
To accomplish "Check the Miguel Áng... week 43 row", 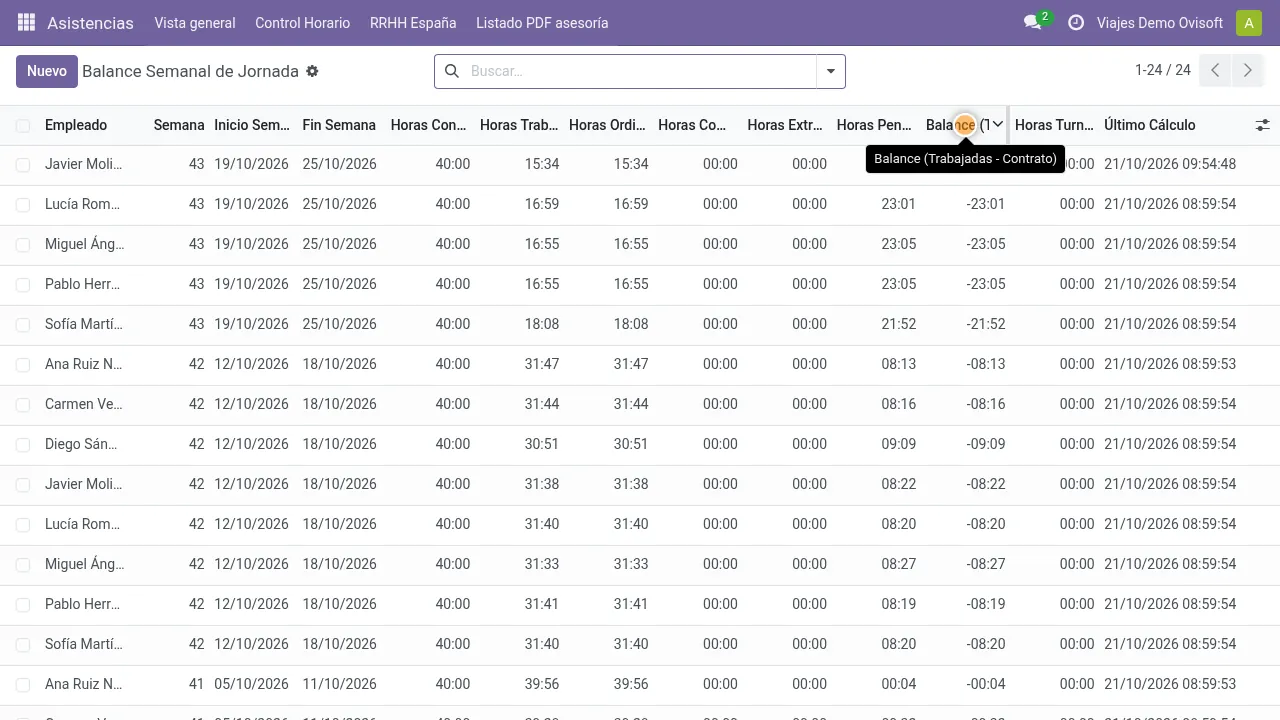I will tap(23, 244).
